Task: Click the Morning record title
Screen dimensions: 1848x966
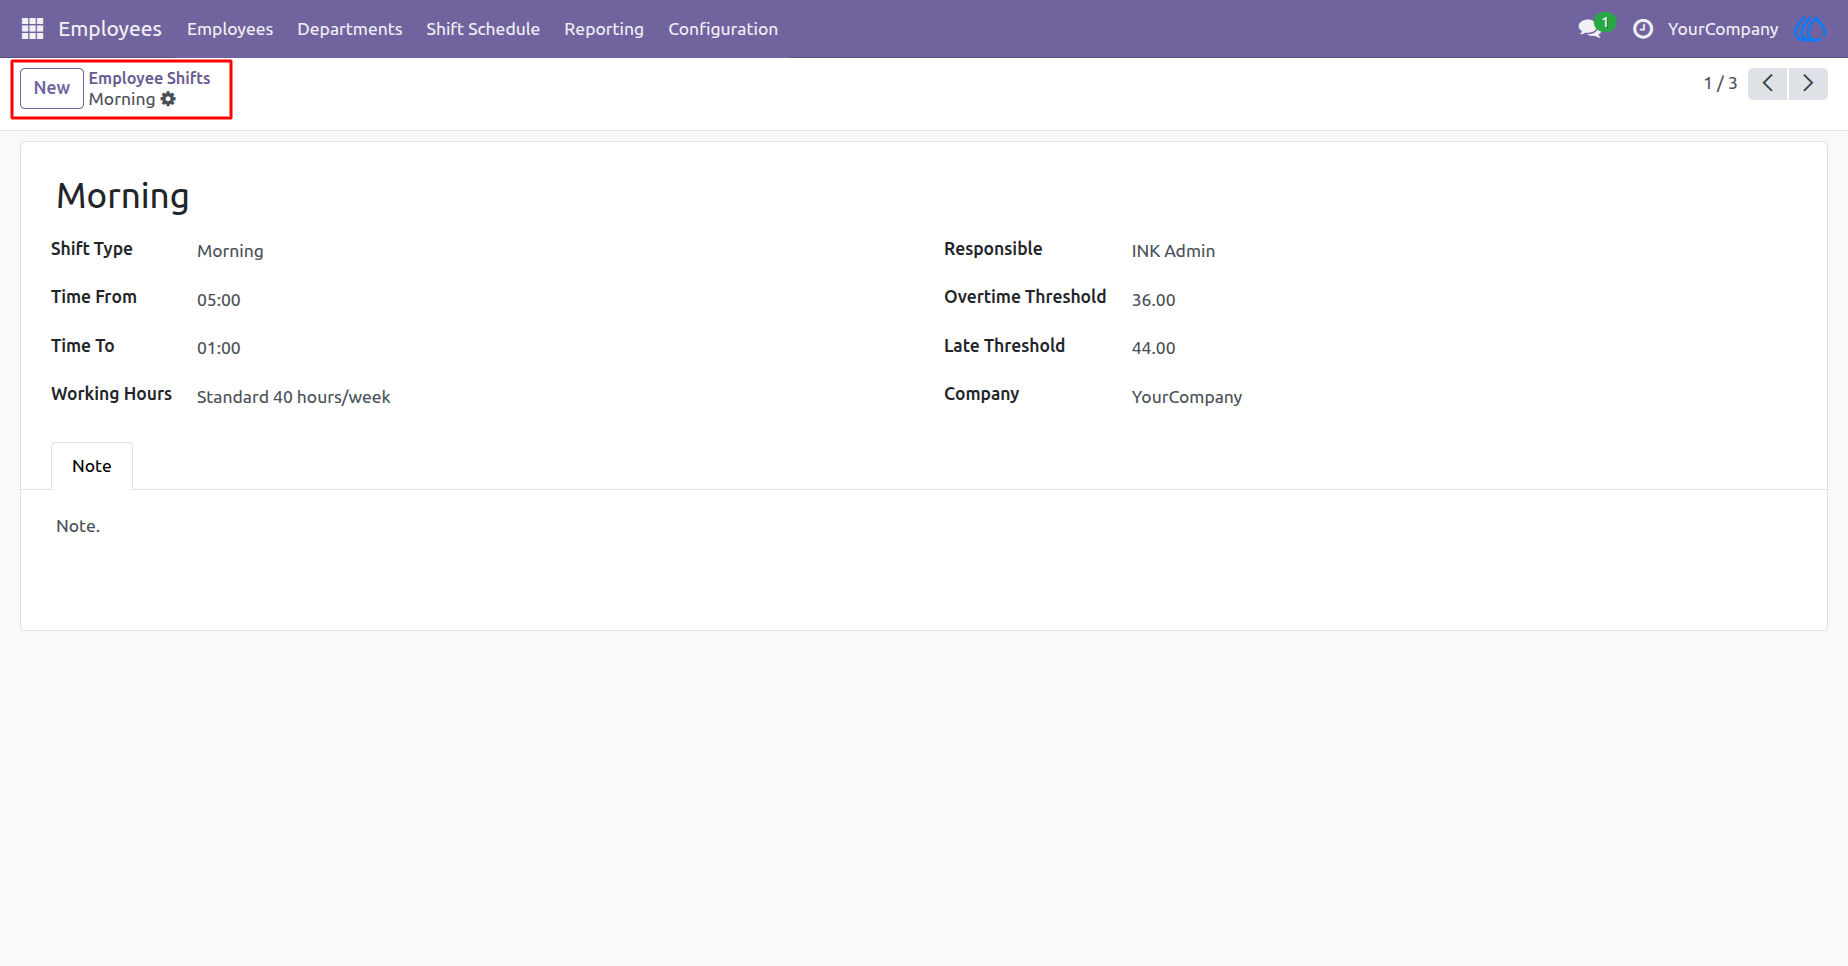Action: [123, 196]
